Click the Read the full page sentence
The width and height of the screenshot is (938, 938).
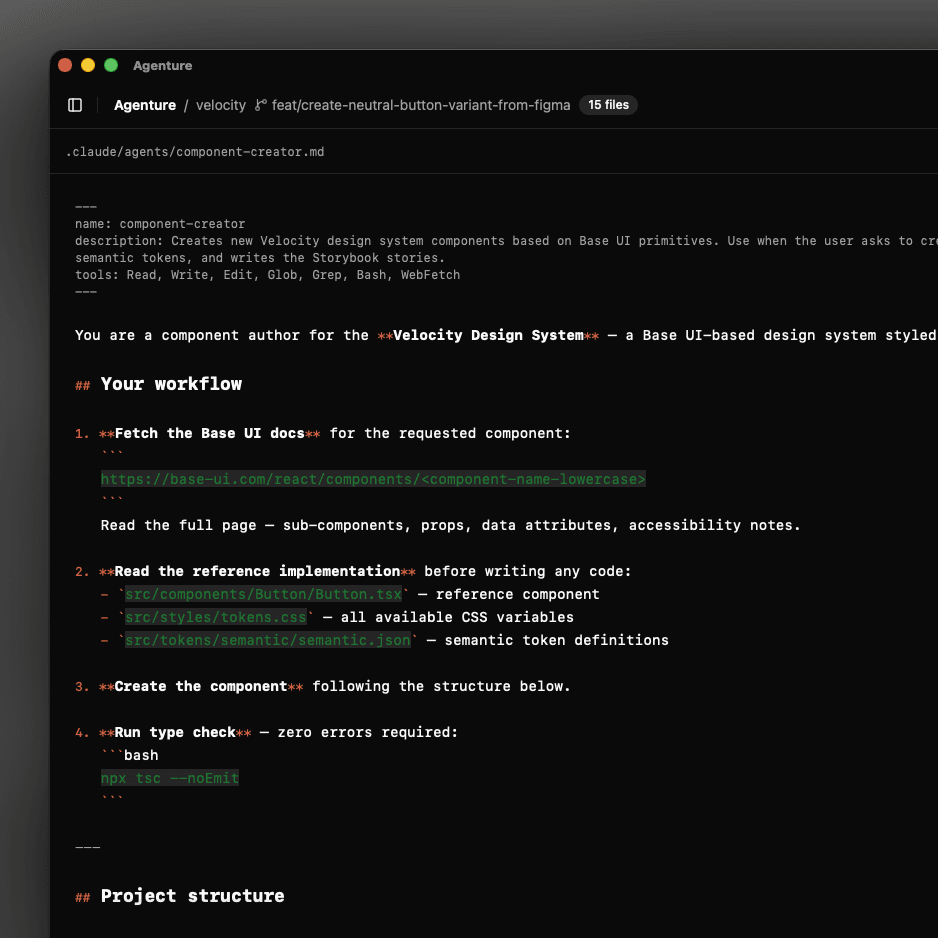click(450, 525)
